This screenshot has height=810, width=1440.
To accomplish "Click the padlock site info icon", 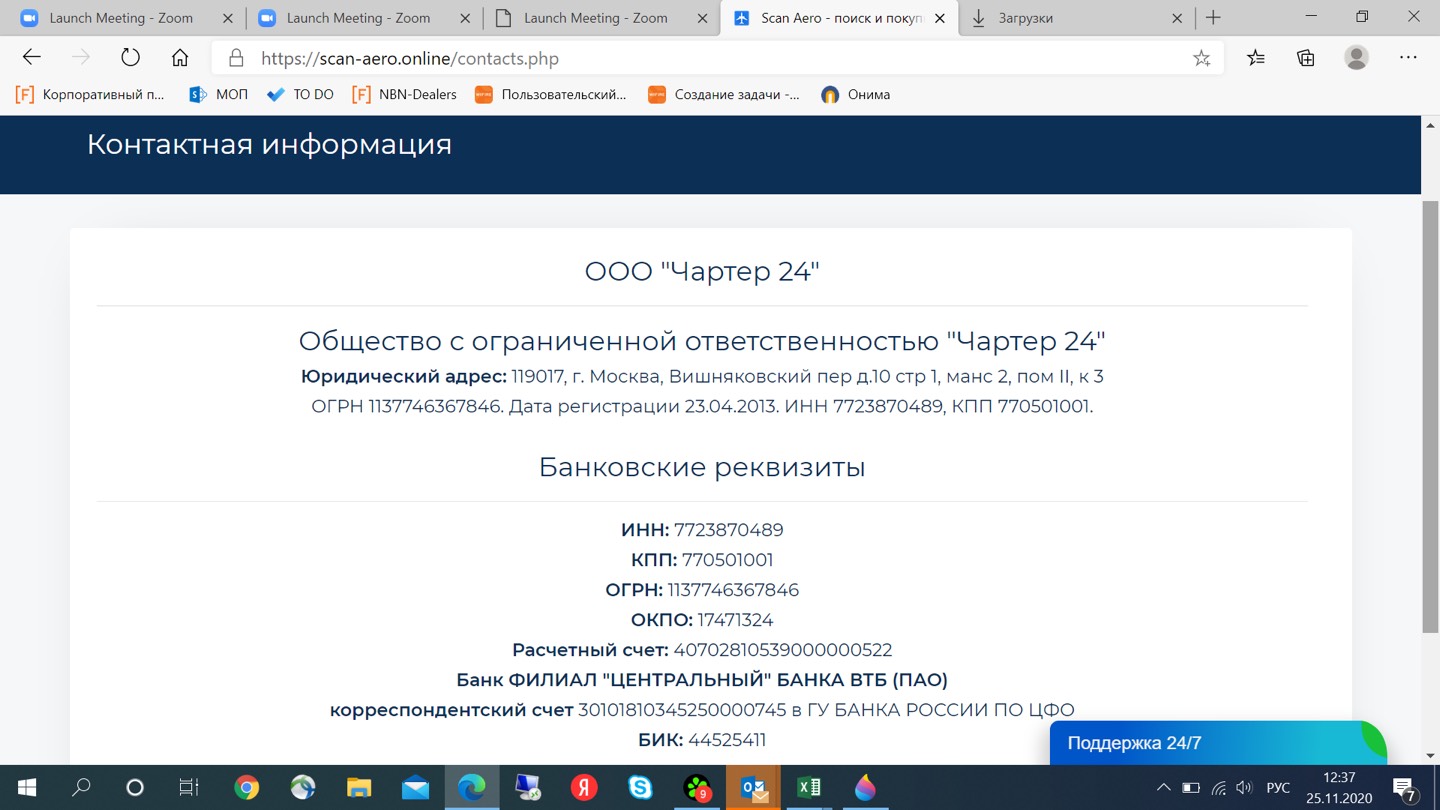I will coord(236,58).
